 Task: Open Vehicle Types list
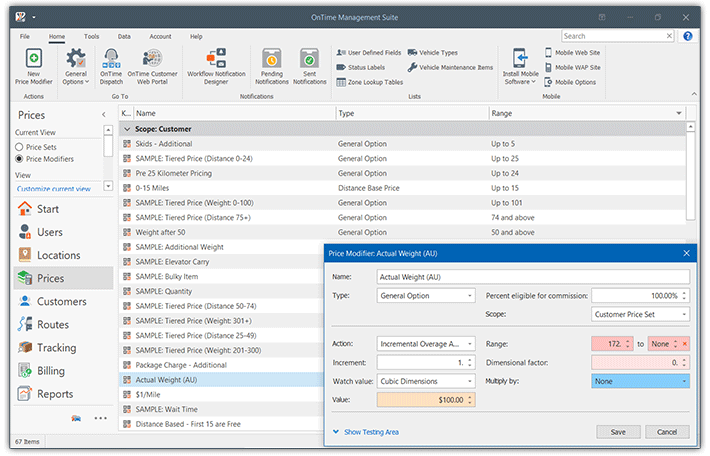(432, 53)
